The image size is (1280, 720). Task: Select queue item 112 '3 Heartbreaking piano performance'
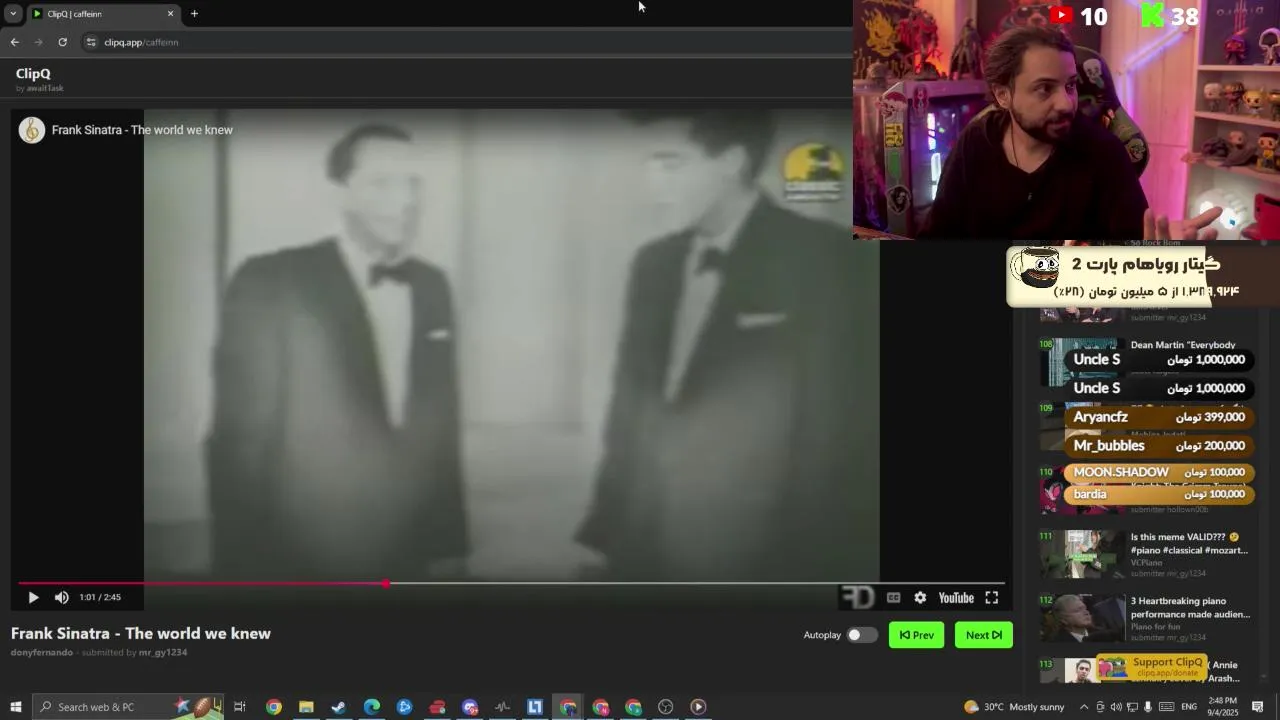point(1145,618)
